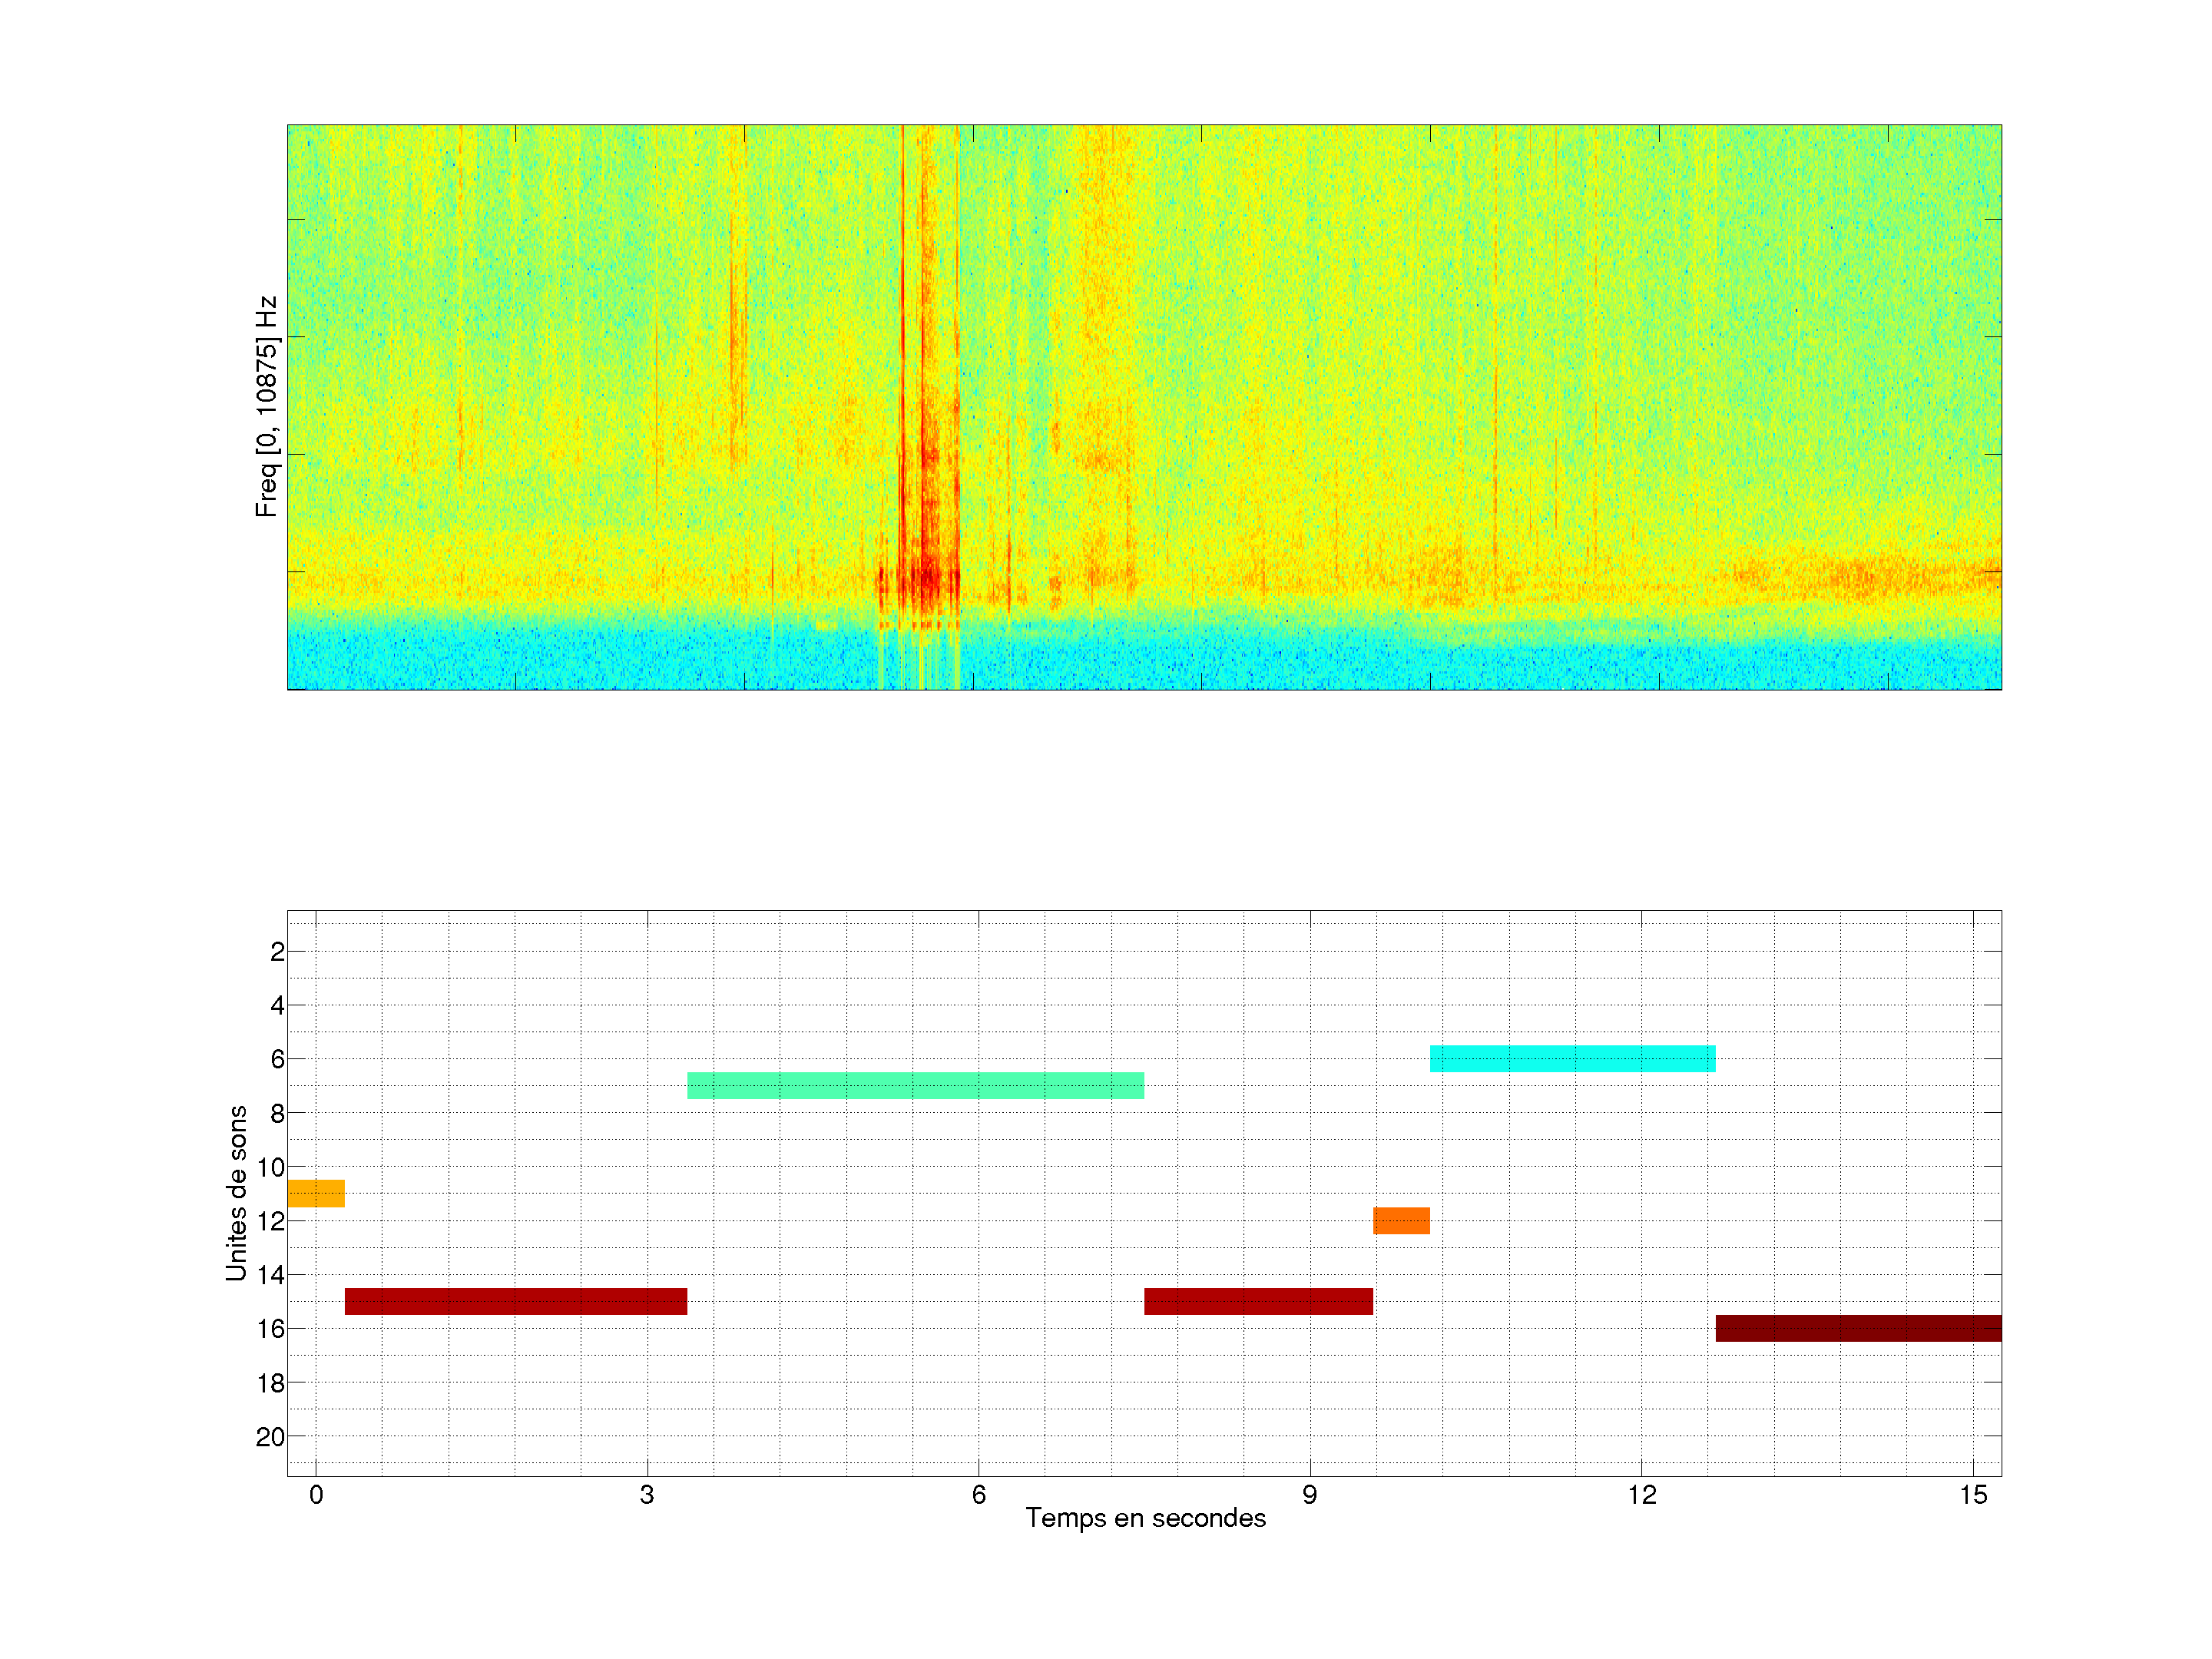Click the y-axis tick label 2
Viewport: 2212px width, 1659px height.
(277, 952)
